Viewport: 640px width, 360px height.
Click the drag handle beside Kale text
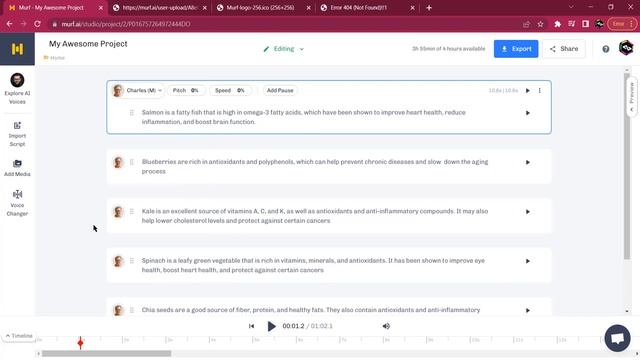(x=131, y=211)
